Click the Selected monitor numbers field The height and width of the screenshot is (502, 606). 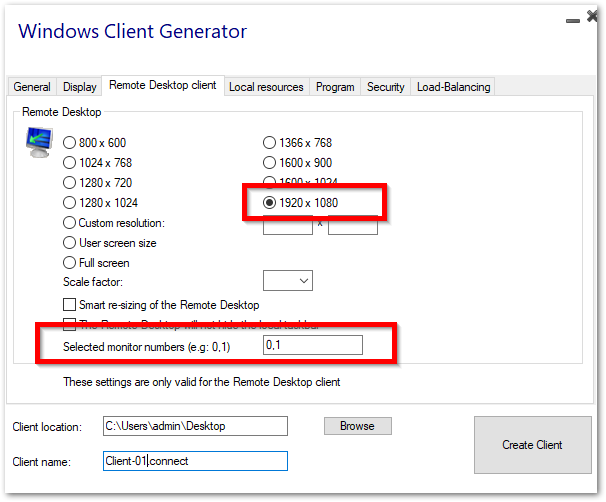click(312, 345)
